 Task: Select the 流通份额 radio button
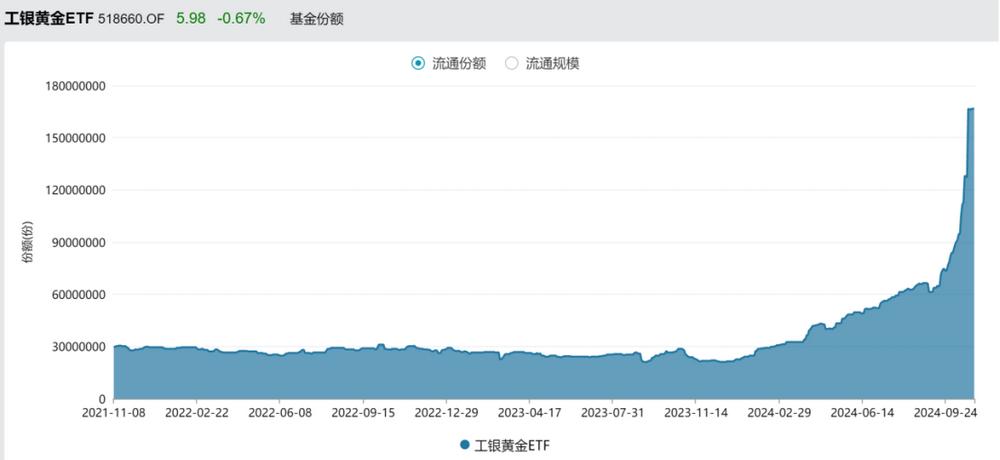click(418, 63)
